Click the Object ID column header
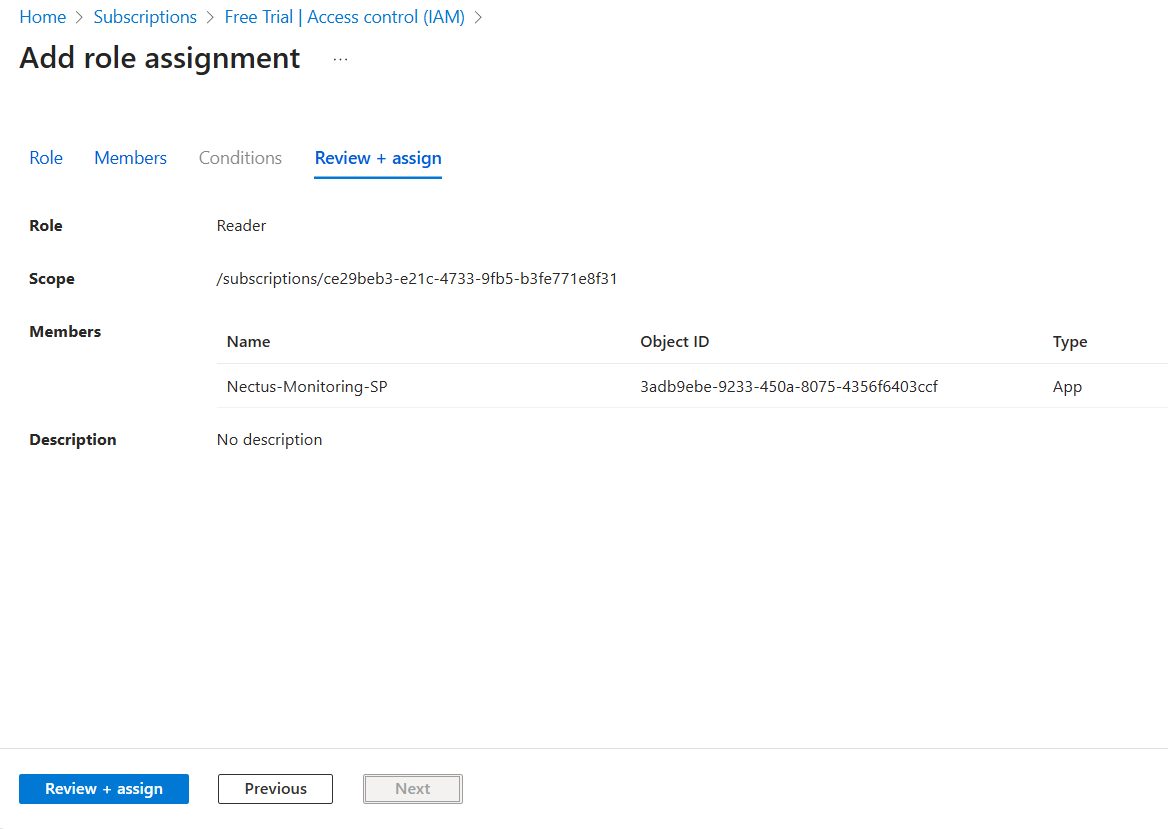 pyautogui.click(x=674, y=342)
